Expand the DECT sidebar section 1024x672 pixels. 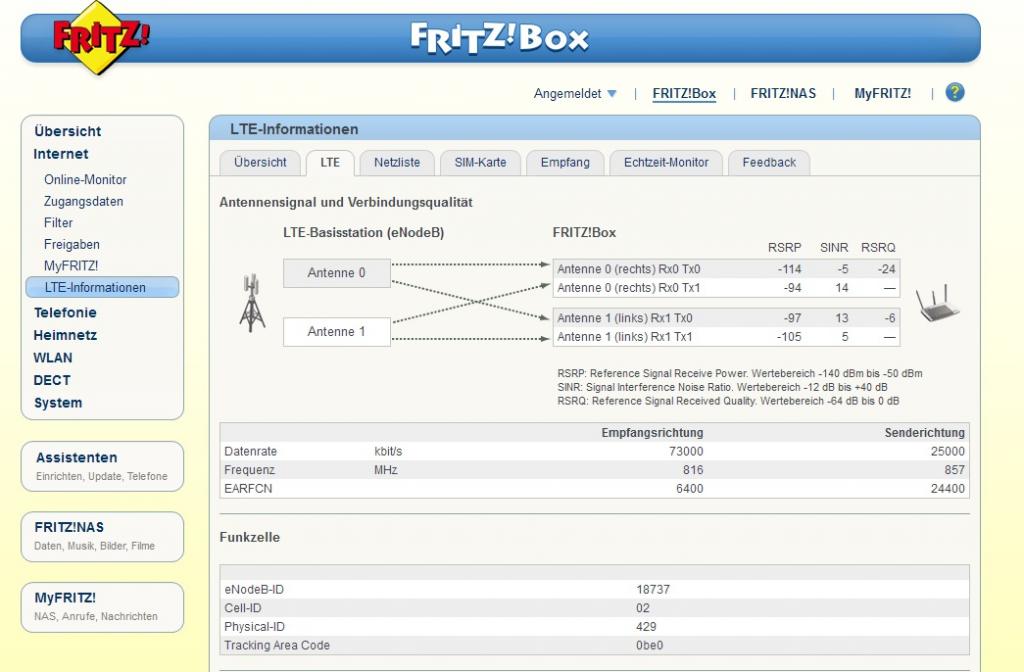coord(52,380)
